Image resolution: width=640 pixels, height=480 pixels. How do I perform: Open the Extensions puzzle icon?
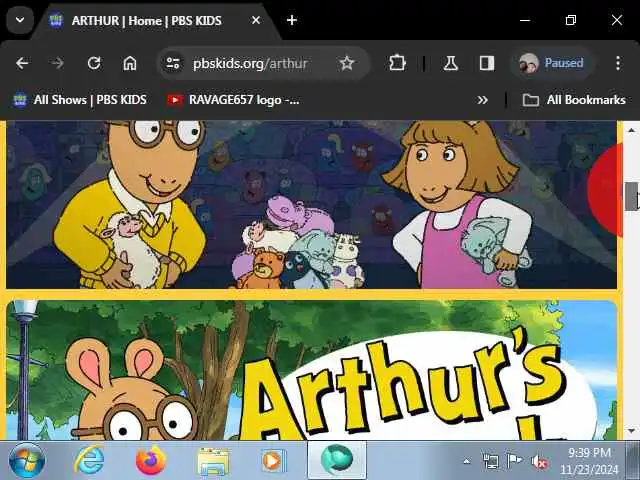coord(397,63)
